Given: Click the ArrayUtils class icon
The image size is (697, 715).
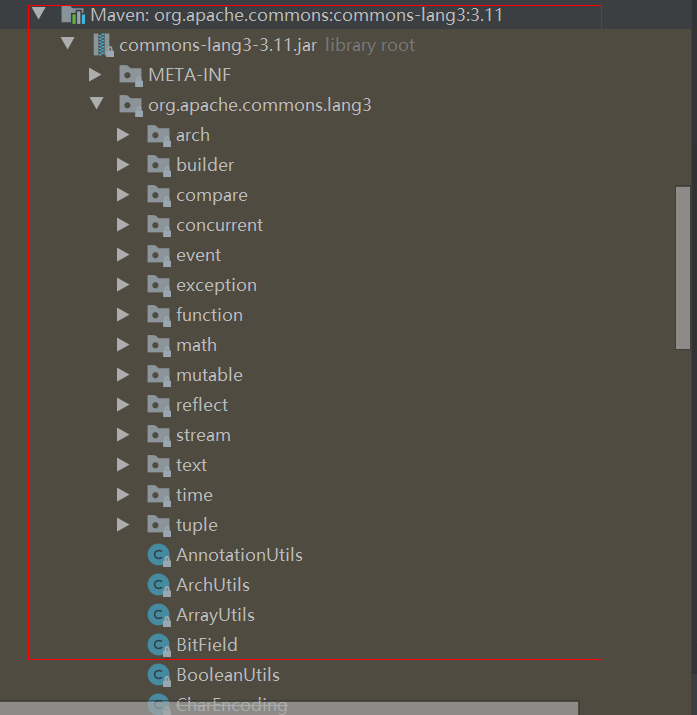Looking at the screenshot, I should [159, 616].
